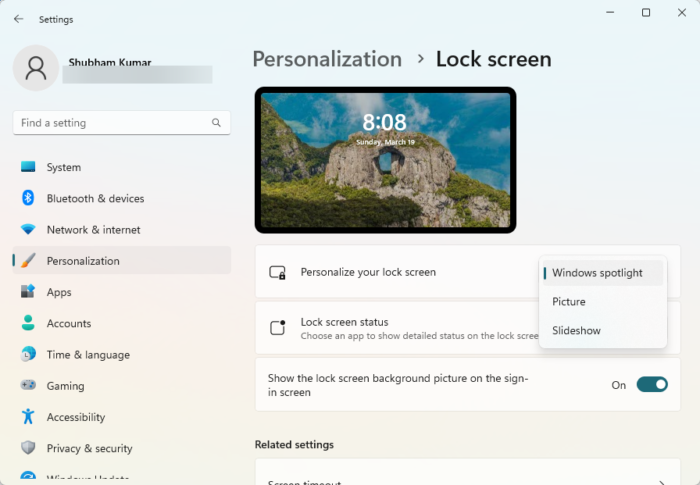Screen dimensions: 700x485
Task: Open Accessibility settings label
Action: pyautogui.click(x=76, y=417)
